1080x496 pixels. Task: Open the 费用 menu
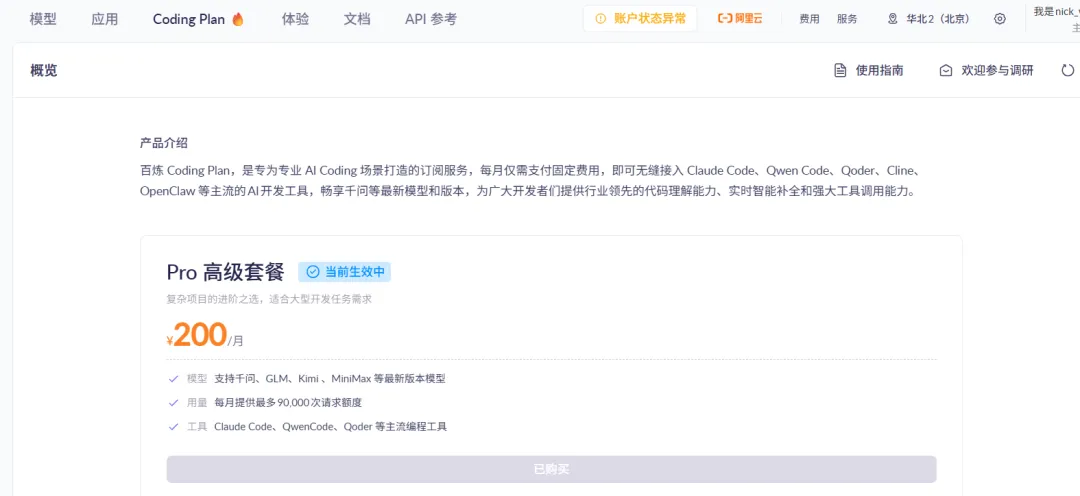pyautogui.click(x=809, y=19)
